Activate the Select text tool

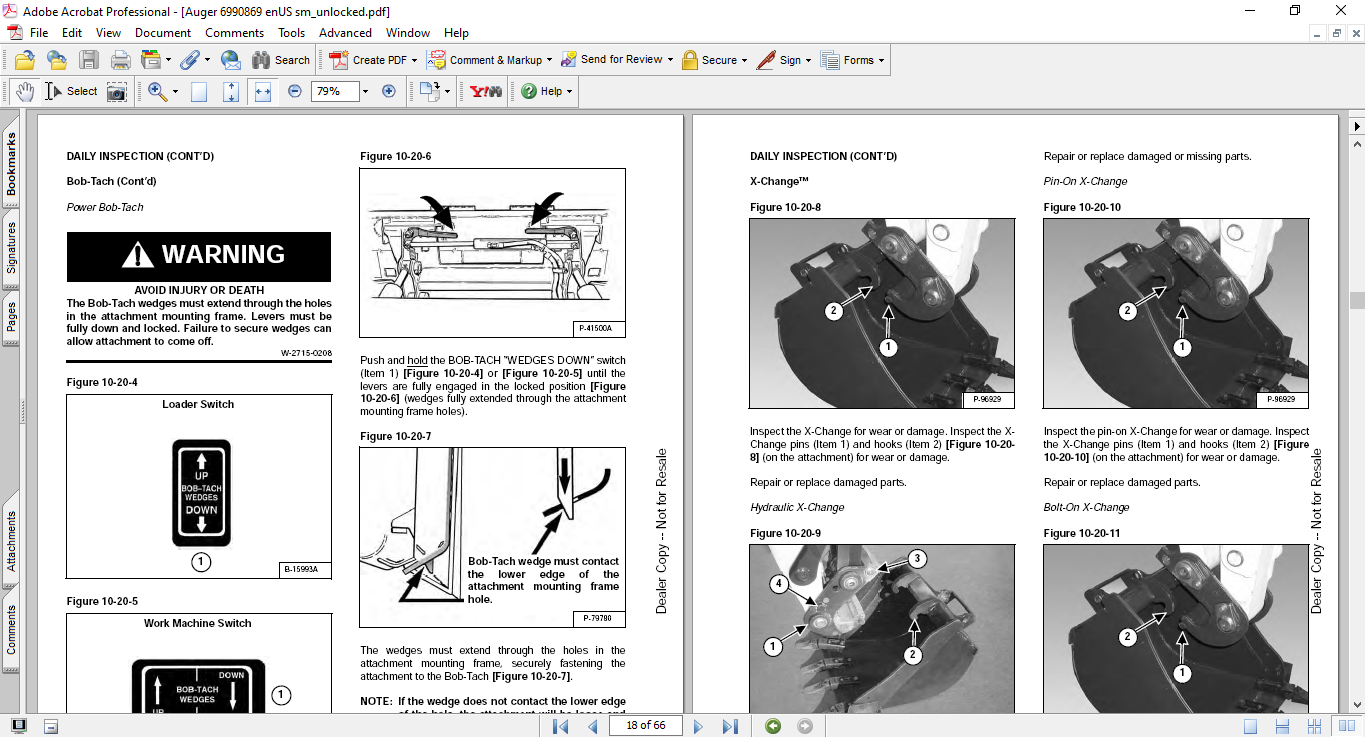71,91
